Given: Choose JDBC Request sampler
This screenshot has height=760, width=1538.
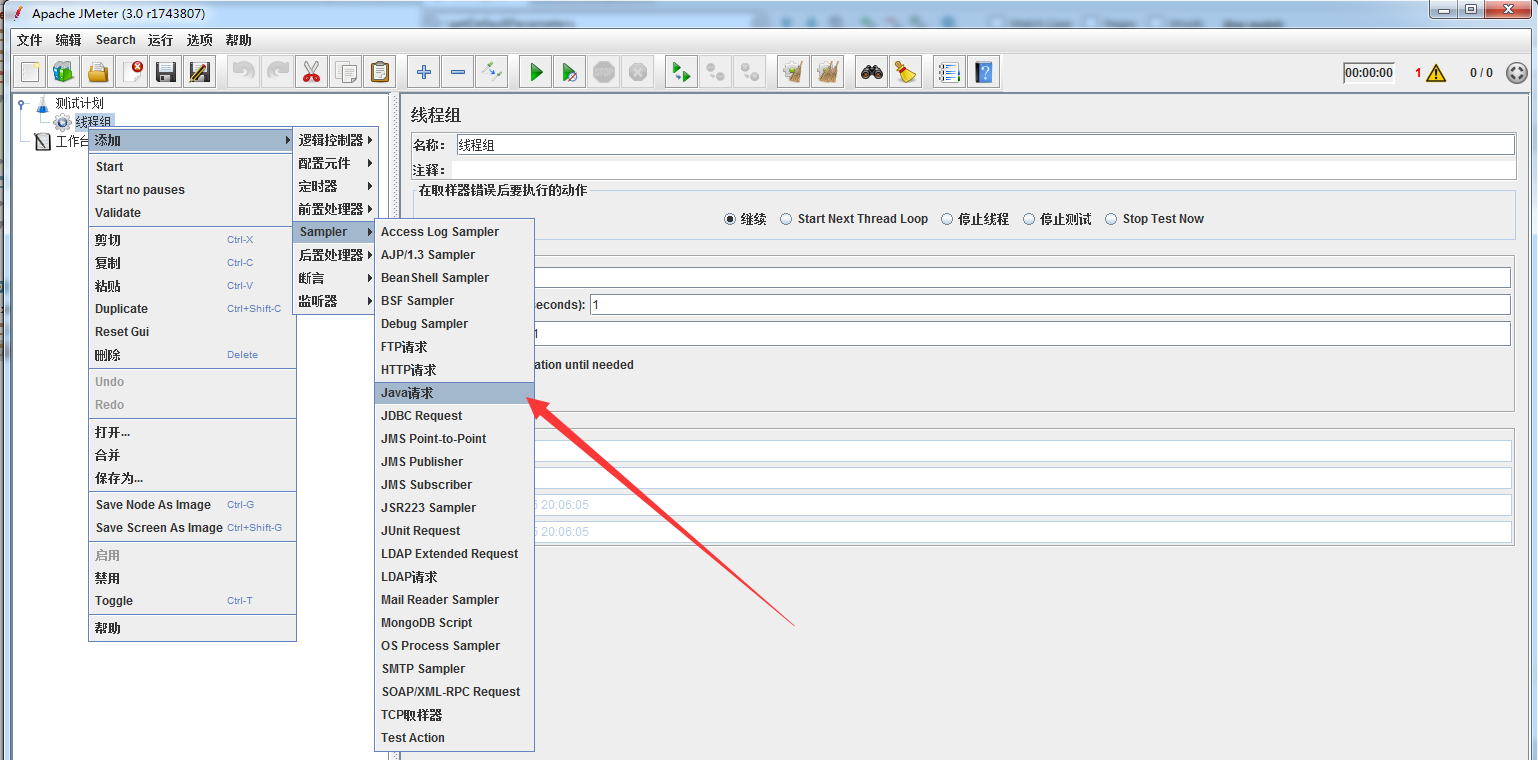Looking at the screenshot, I should click(x=455, y=416).
